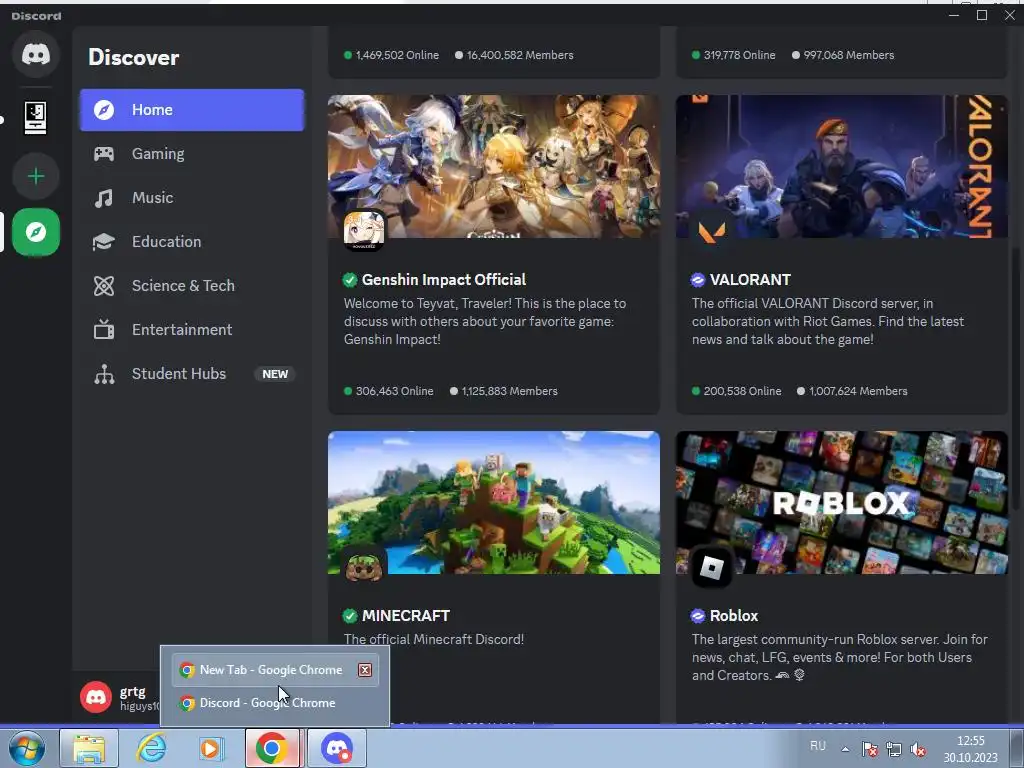Click the NEW badge next to Student Hubs
This screenshot has height=768, width=1024.
coord(275,374)
